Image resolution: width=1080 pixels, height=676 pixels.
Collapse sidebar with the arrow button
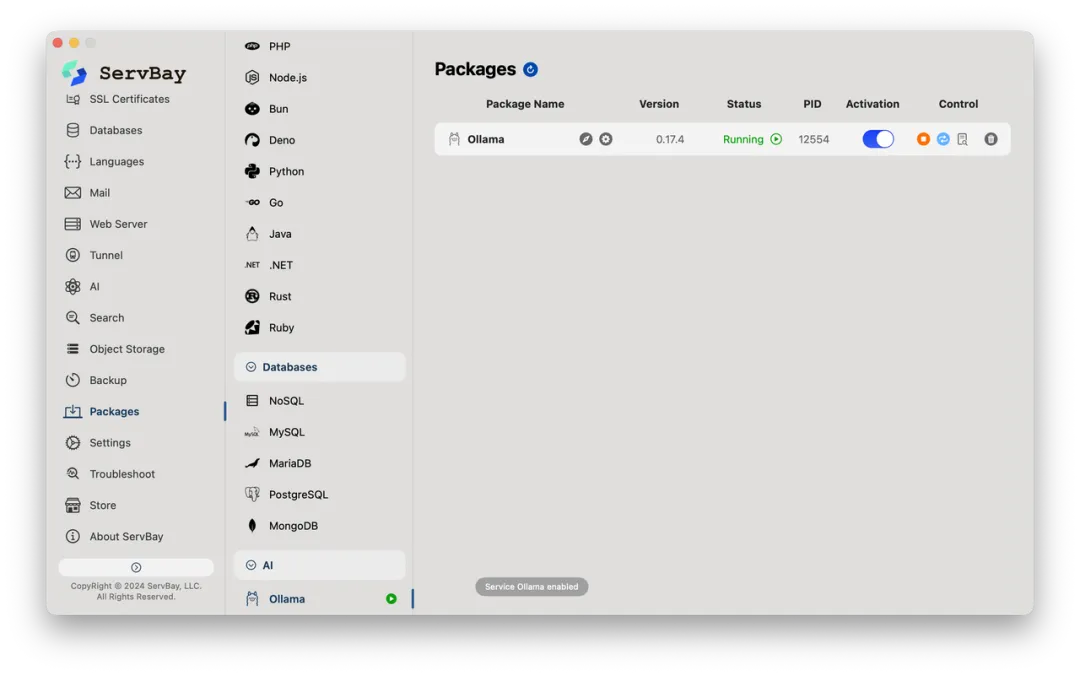click(x=136, y=567)
